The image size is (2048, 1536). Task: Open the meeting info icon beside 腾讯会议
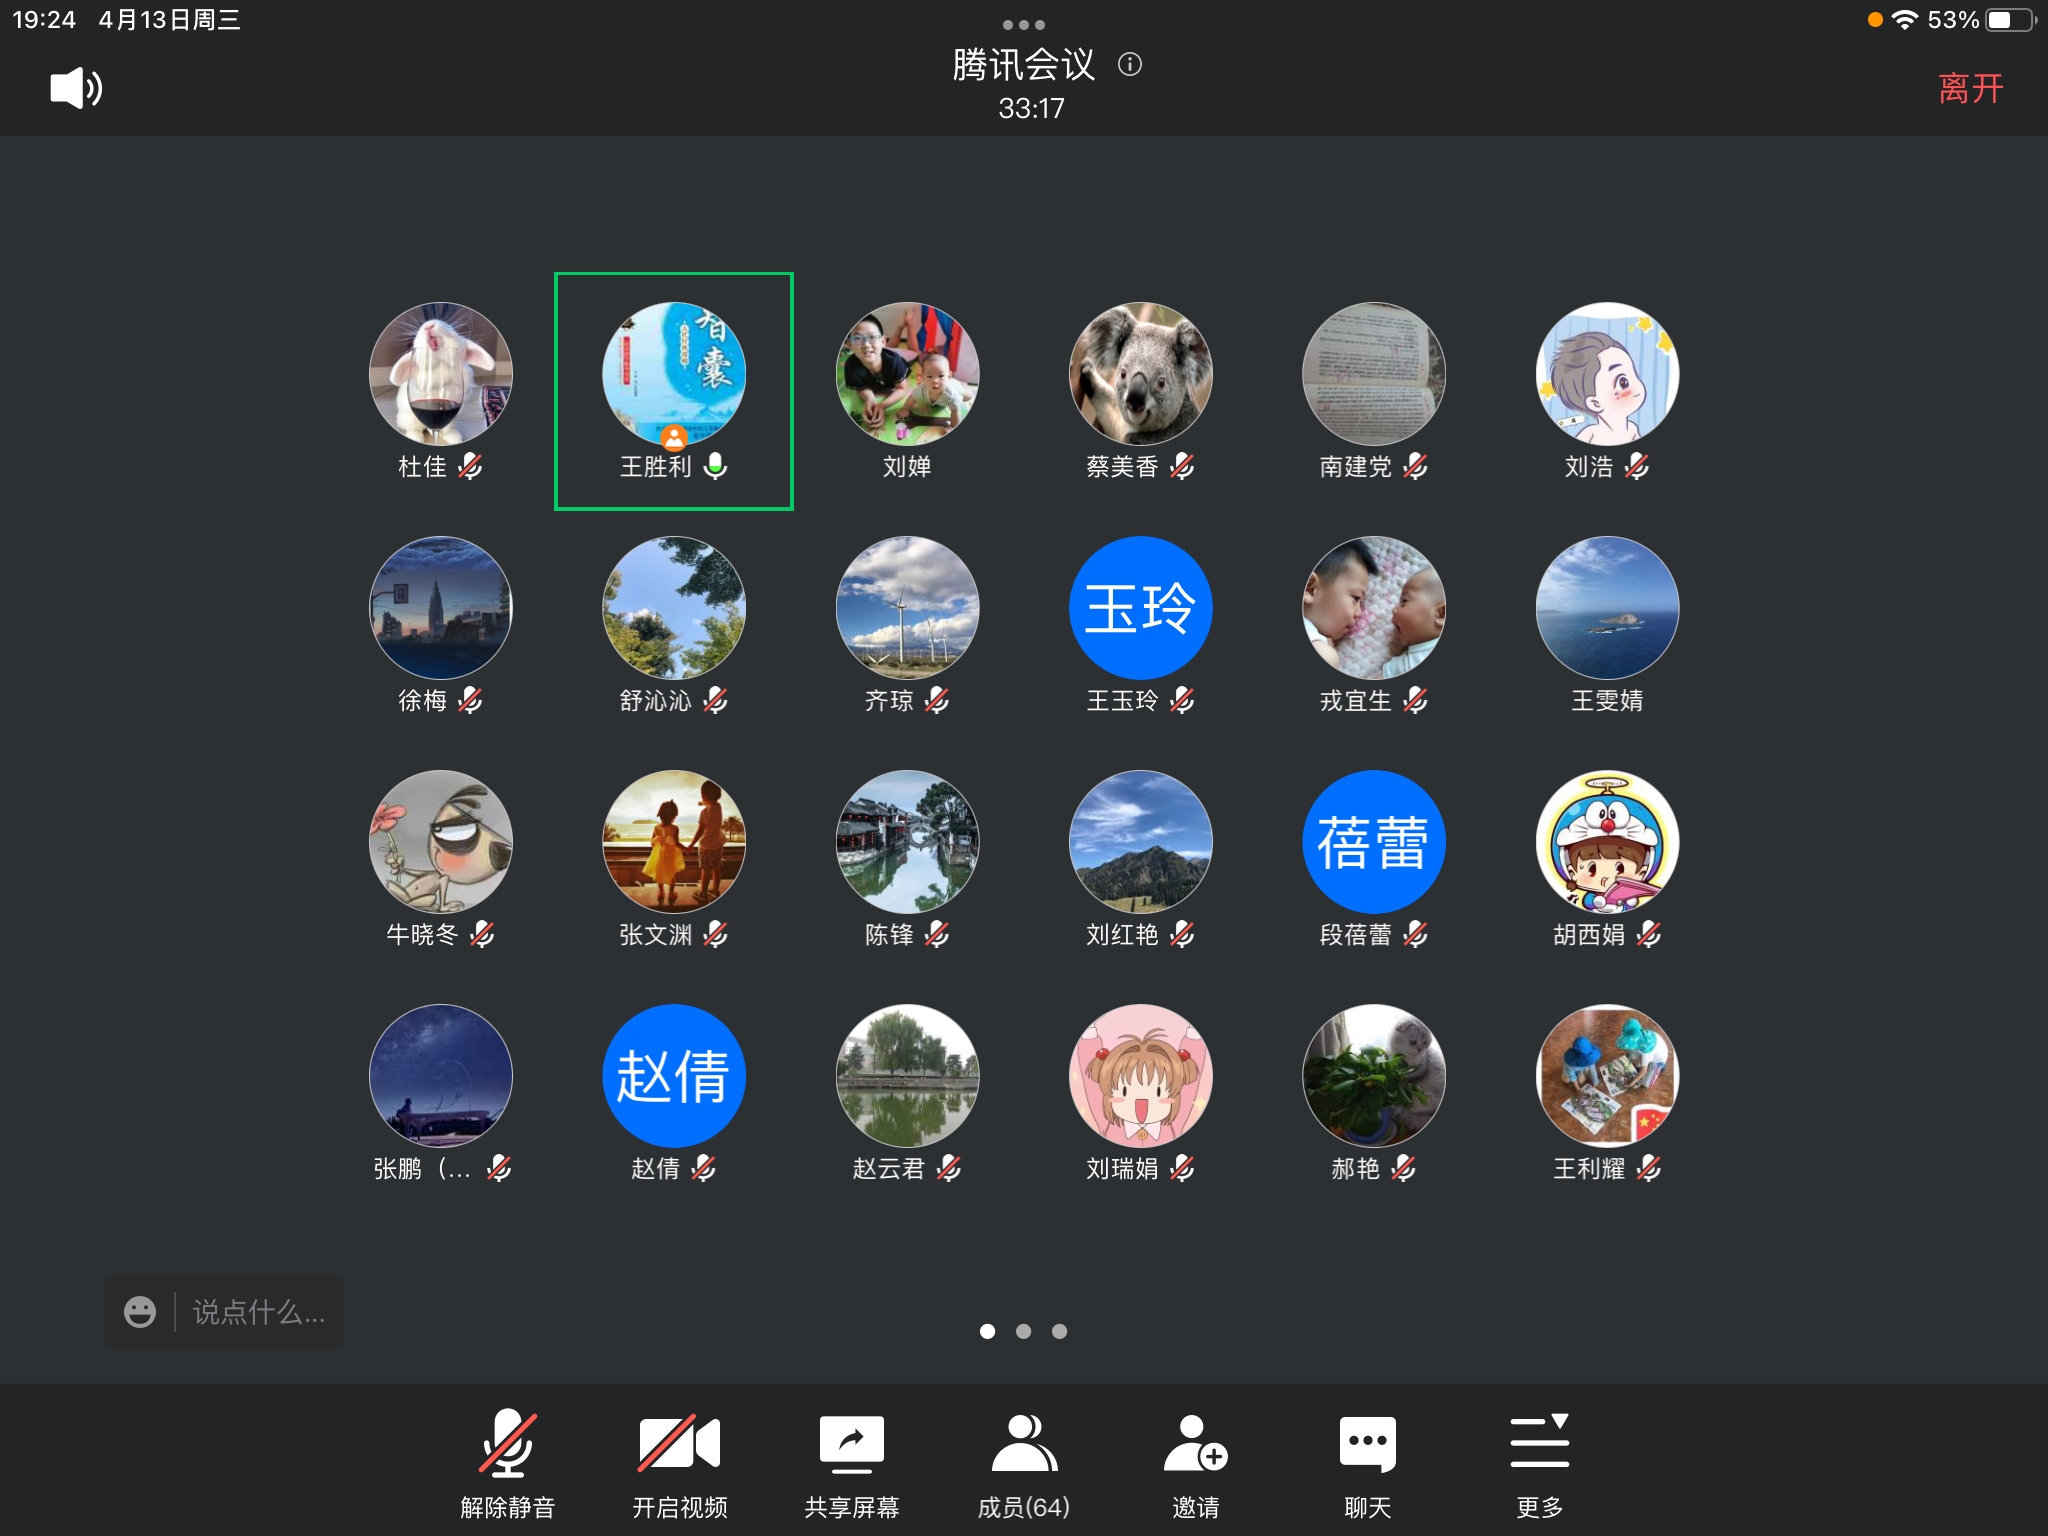pos(1130,65)
